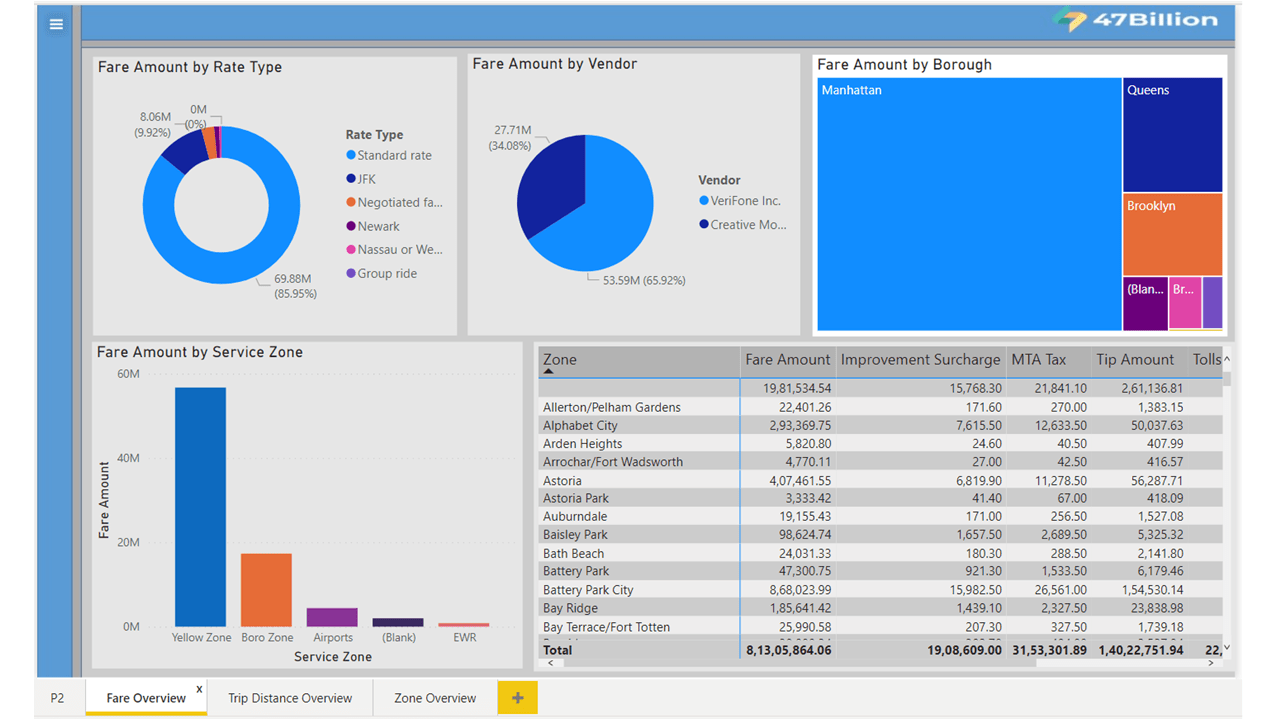The width and height of the screenshot is (1280, 720).
Task: Click the right scroll arrow below the table
Action: click(1210, 663)
